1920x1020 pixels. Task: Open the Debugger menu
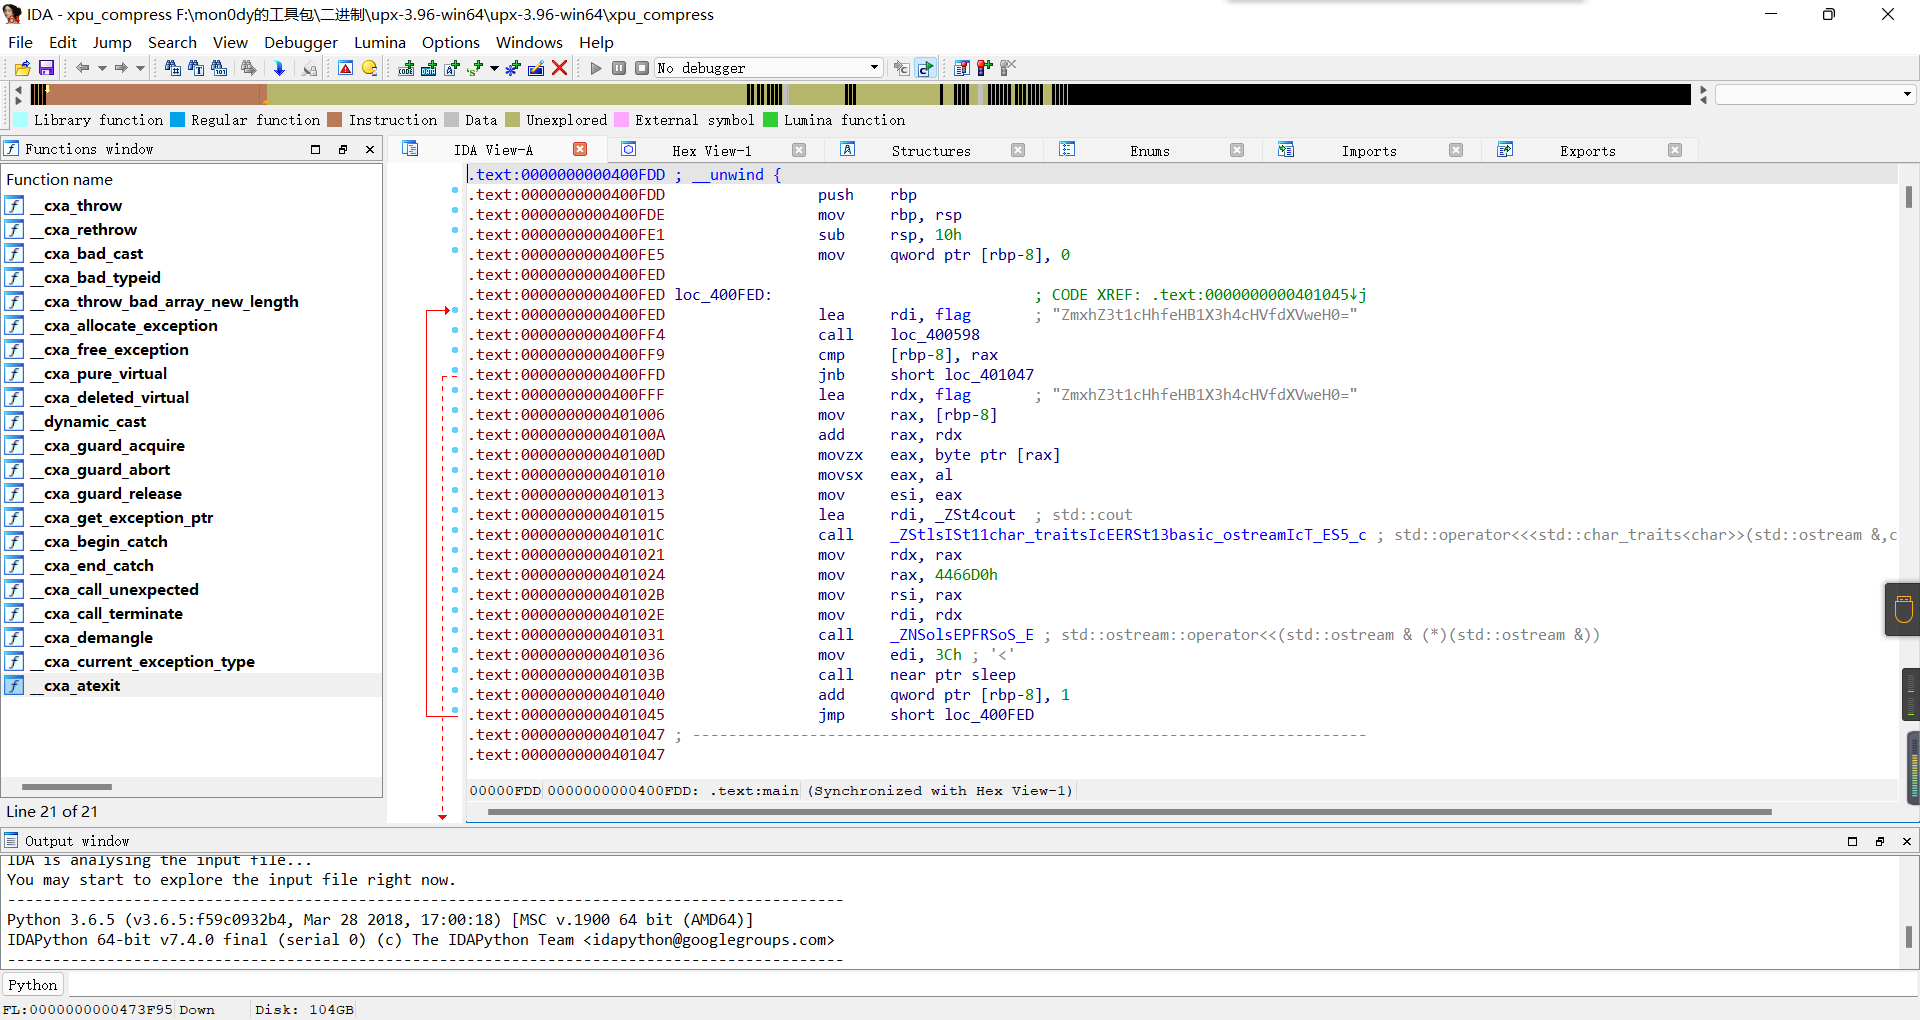pyautogui.click(x=300, y=42)
